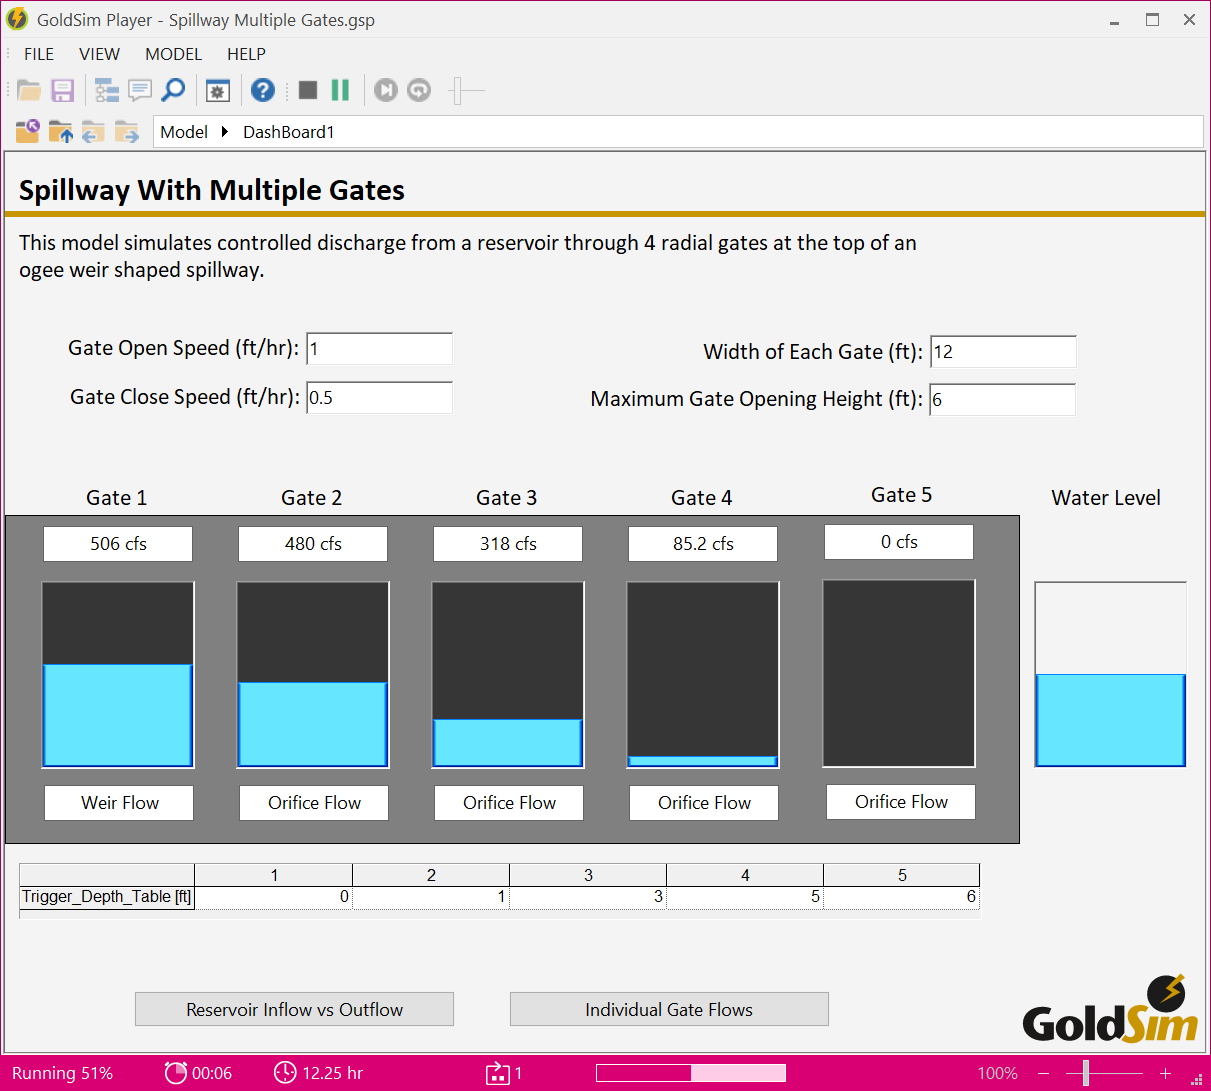Click the Gate Close Speed input field
This screenshot has height=1091, width=1211.
379,397
